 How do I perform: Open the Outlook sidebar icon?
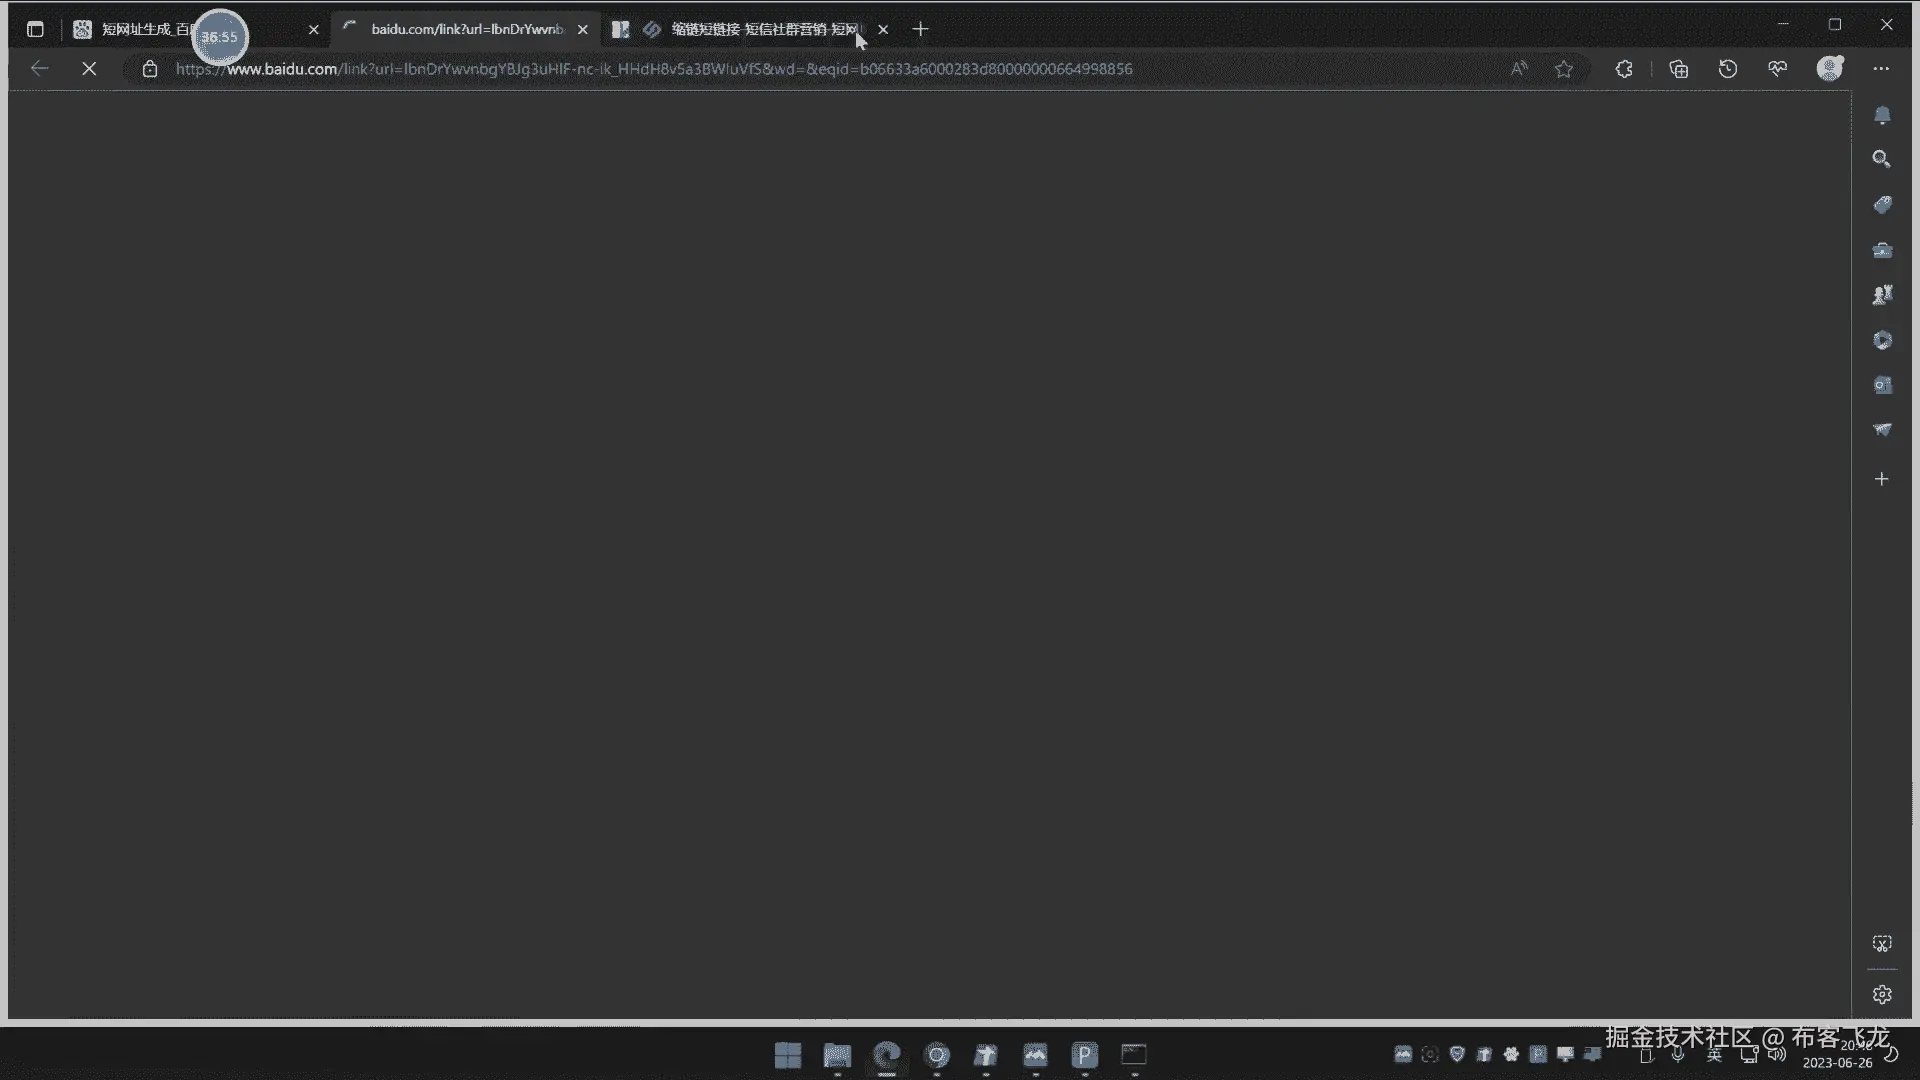(1882, 385)
